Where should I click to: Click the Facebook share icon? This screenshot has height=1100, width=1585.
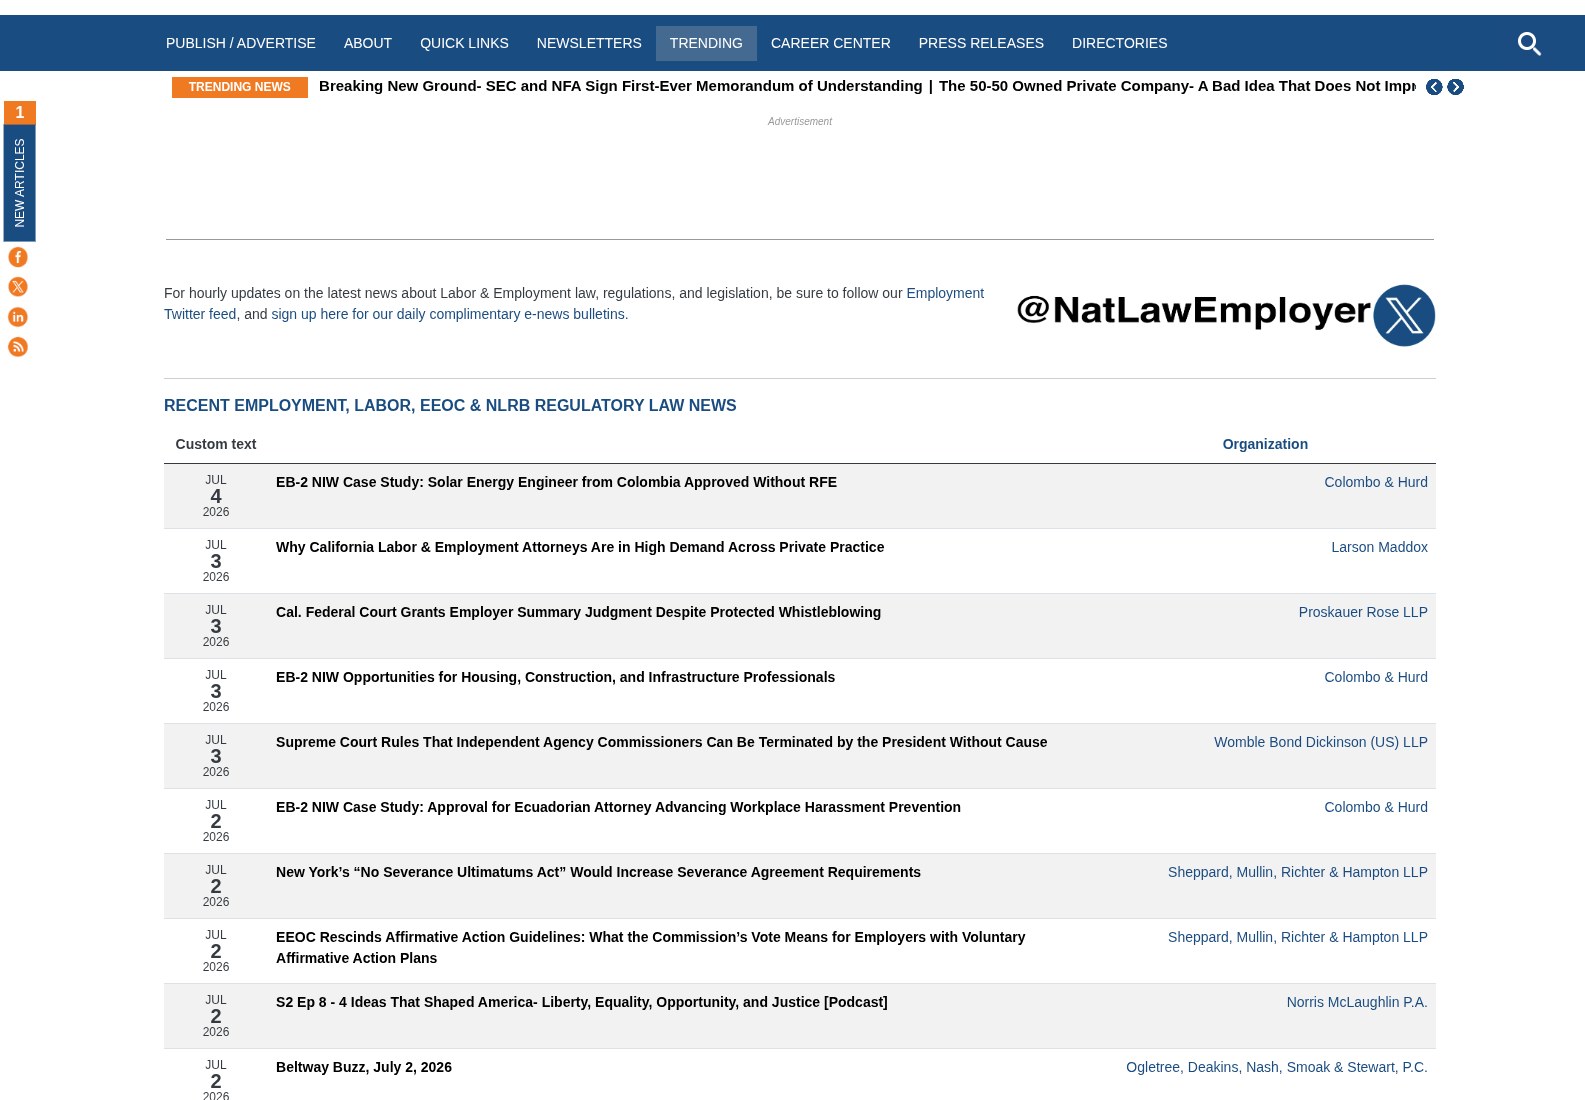(x=18, y=257)
